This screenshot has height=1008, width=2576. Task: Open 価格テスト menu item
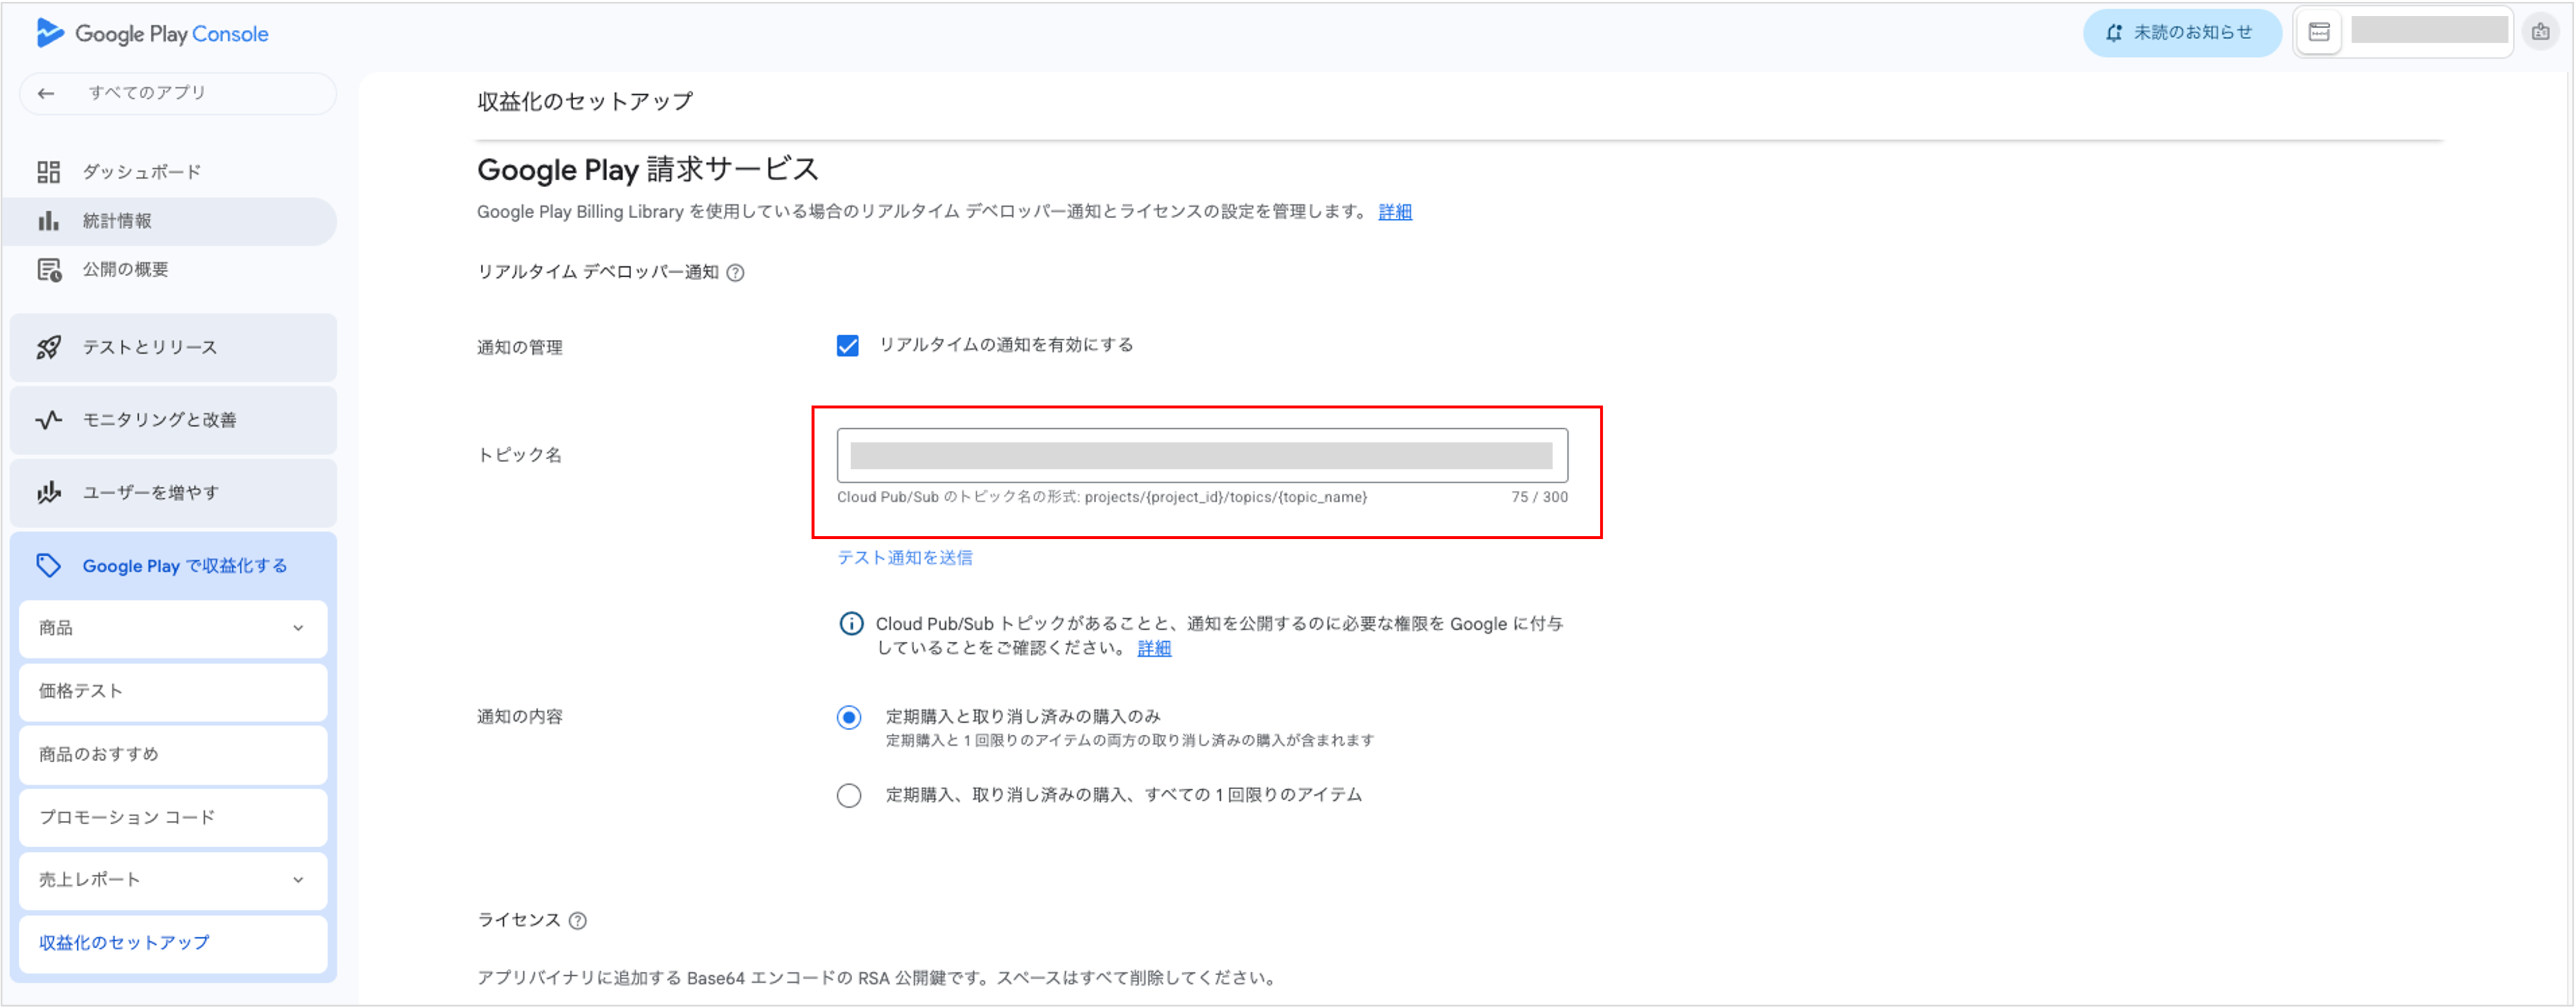coord(173,692)
